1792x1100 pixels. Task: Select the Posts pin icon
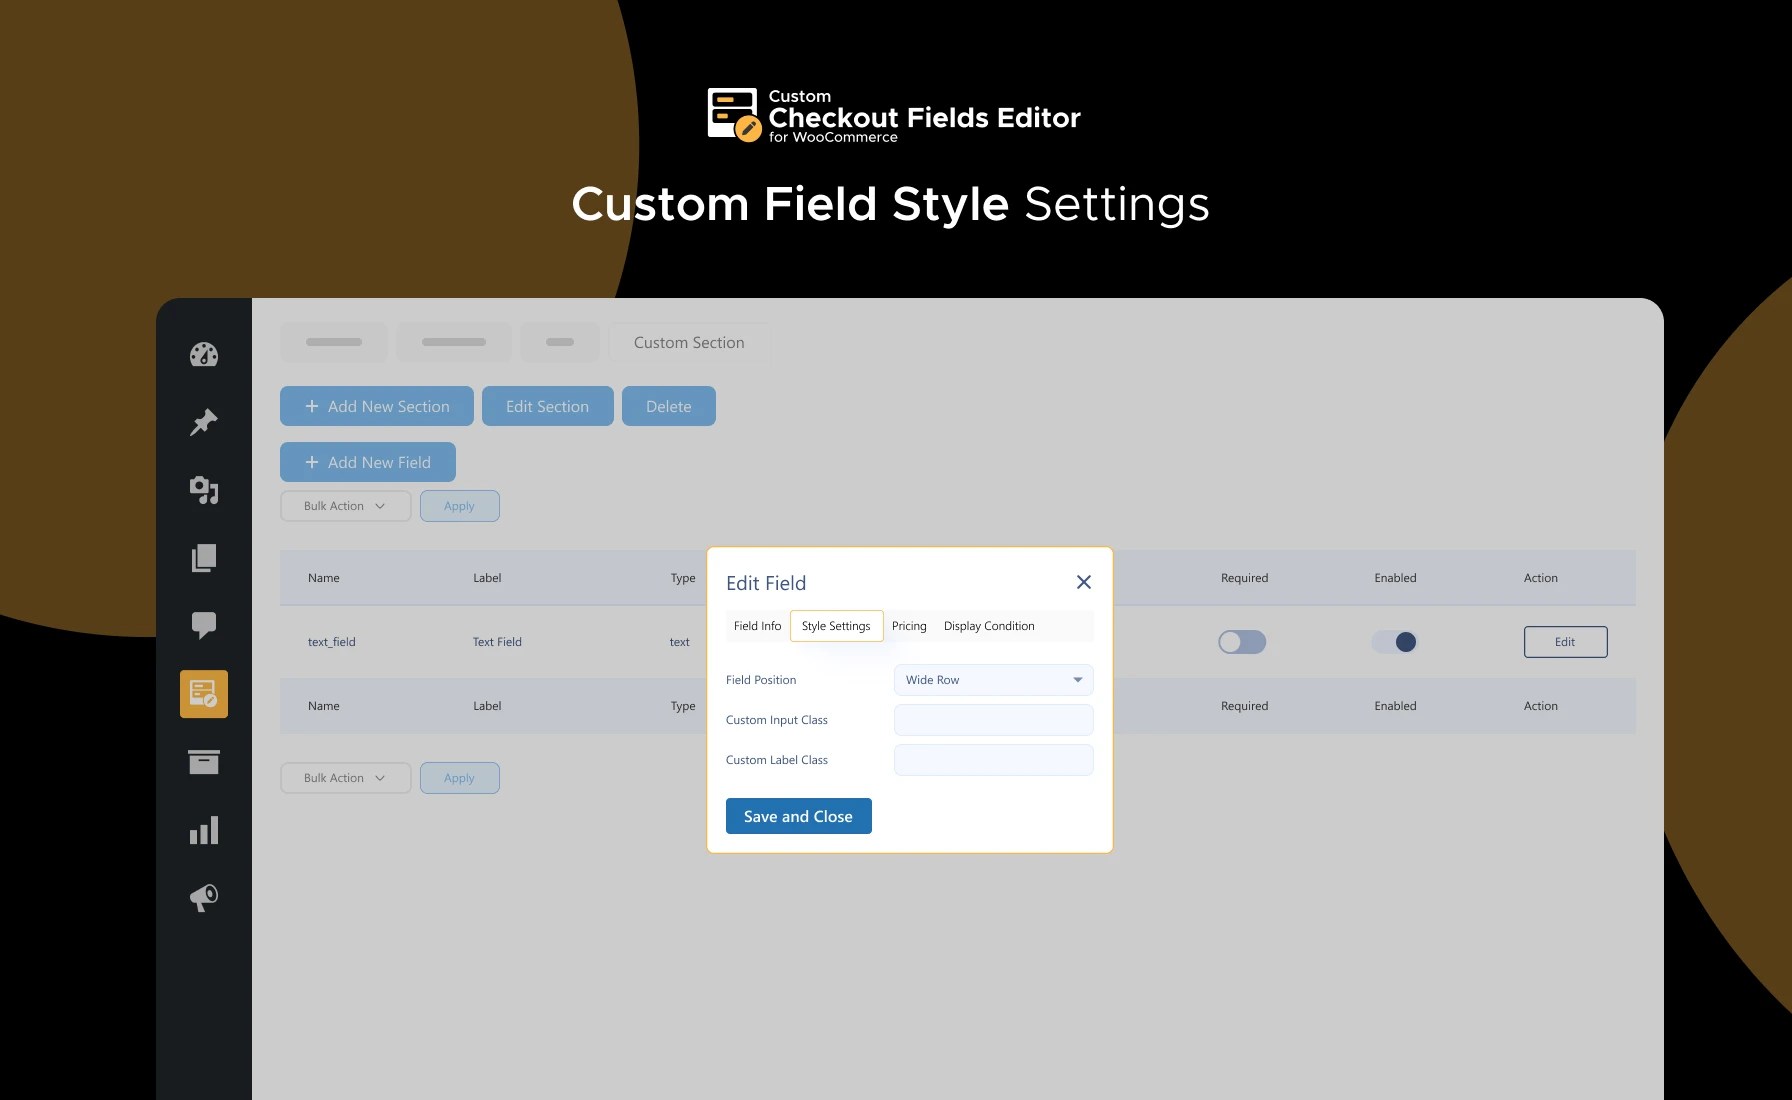(x=203, y=421)
